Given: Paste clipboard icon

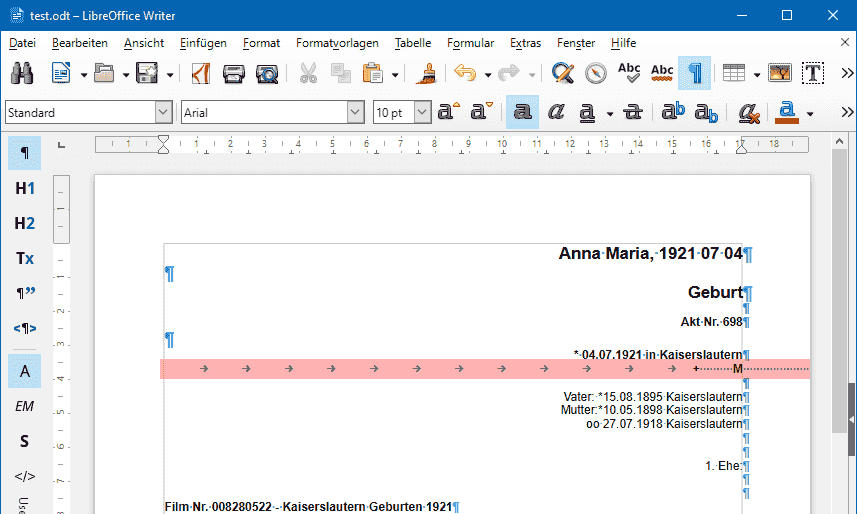Looking at the screenshot, I should click(373, 73).
